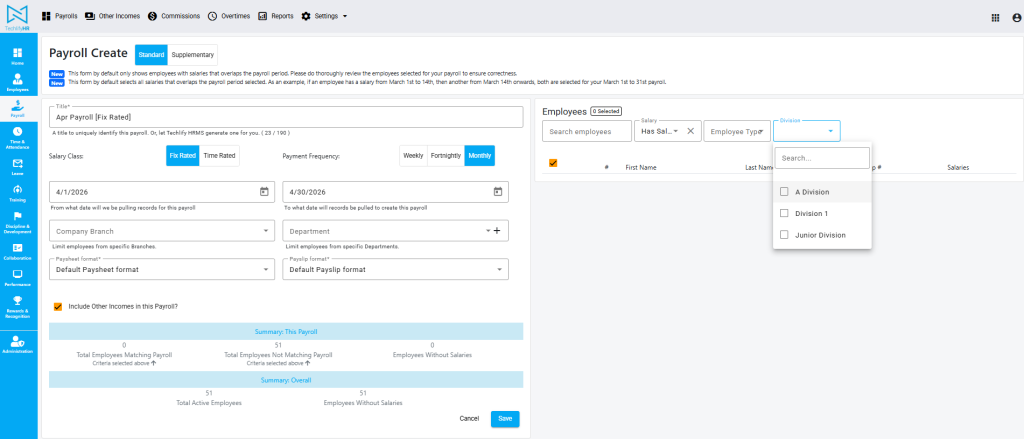Image resolution: width=1024 pixels, height=439 pixels.
Task: Tick the Junior Division checkbox
Action: click(785, 235)
